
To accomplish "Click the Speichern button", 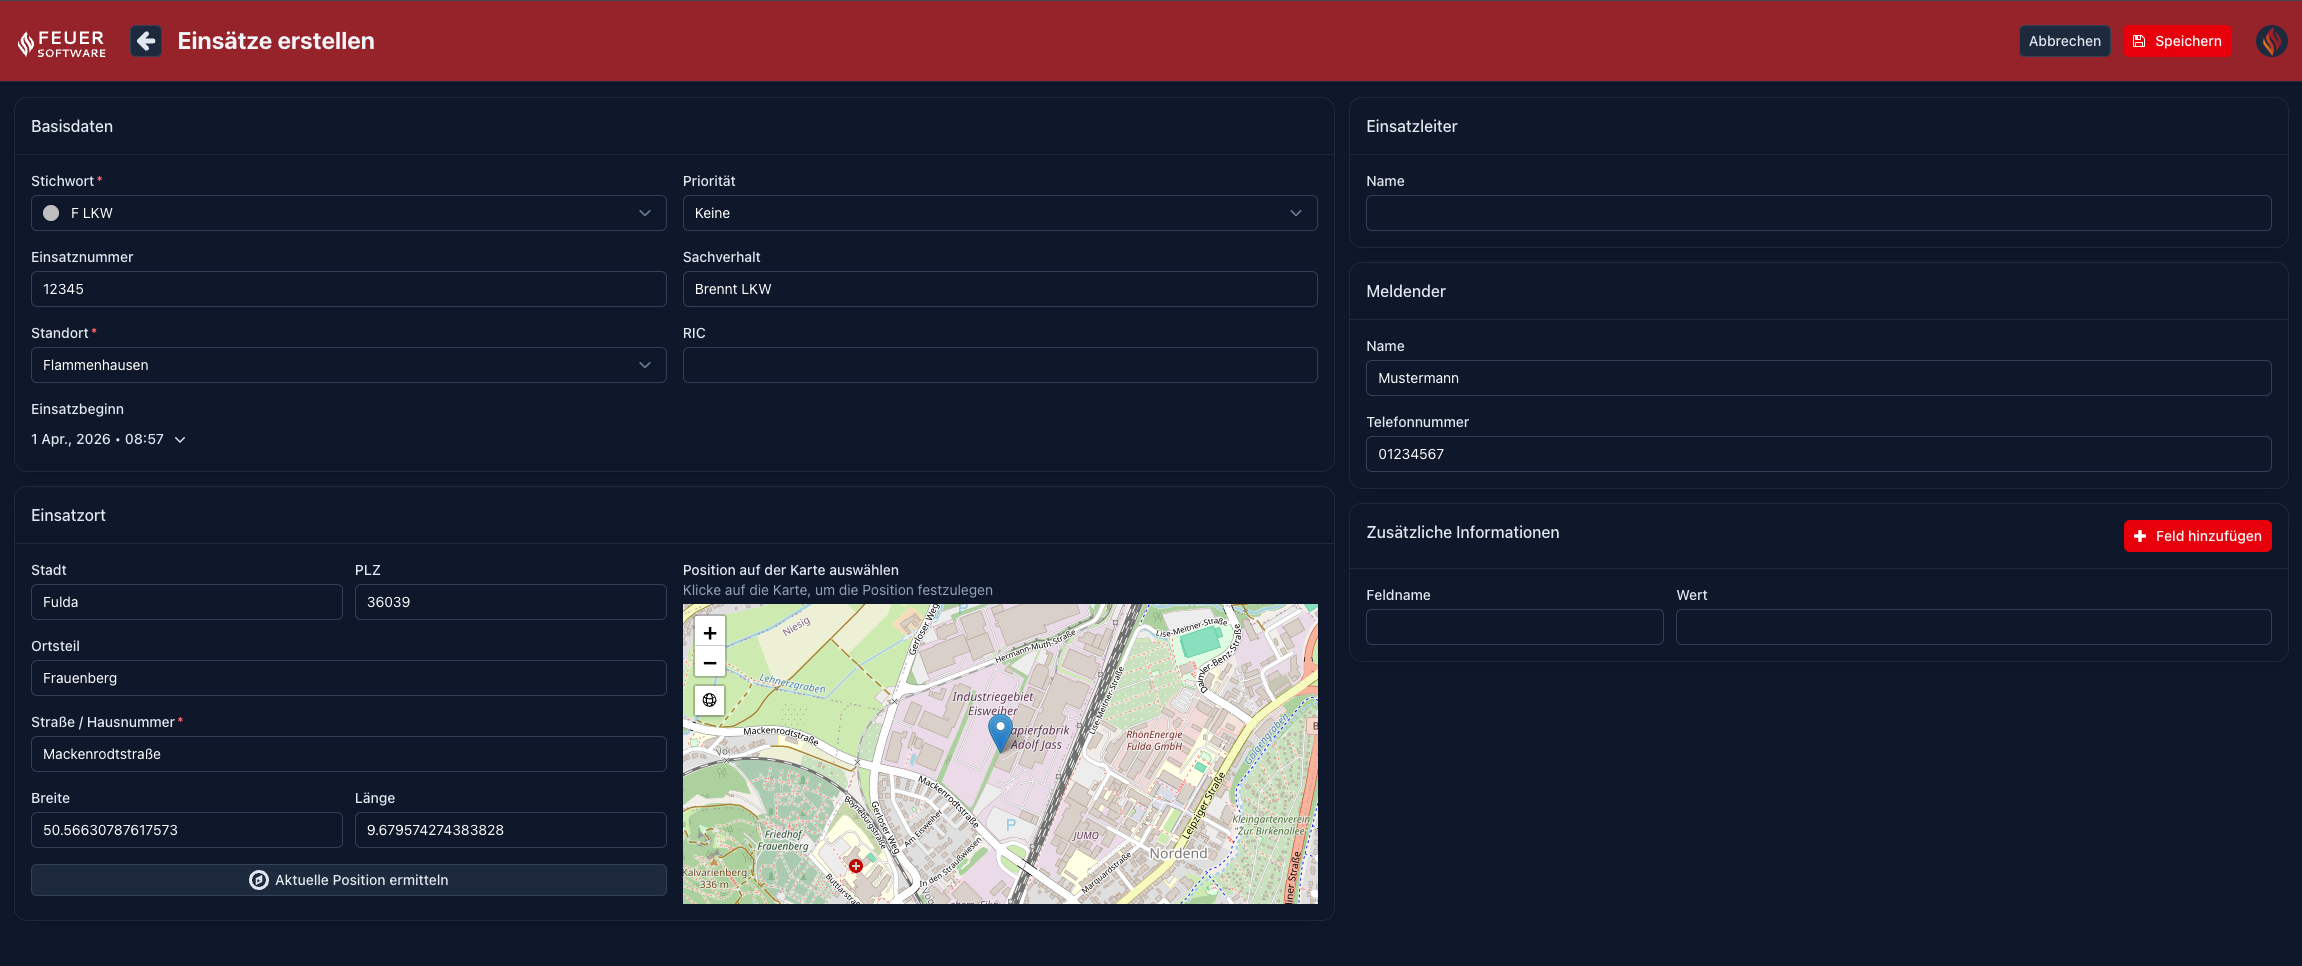I will [2177, 41].
